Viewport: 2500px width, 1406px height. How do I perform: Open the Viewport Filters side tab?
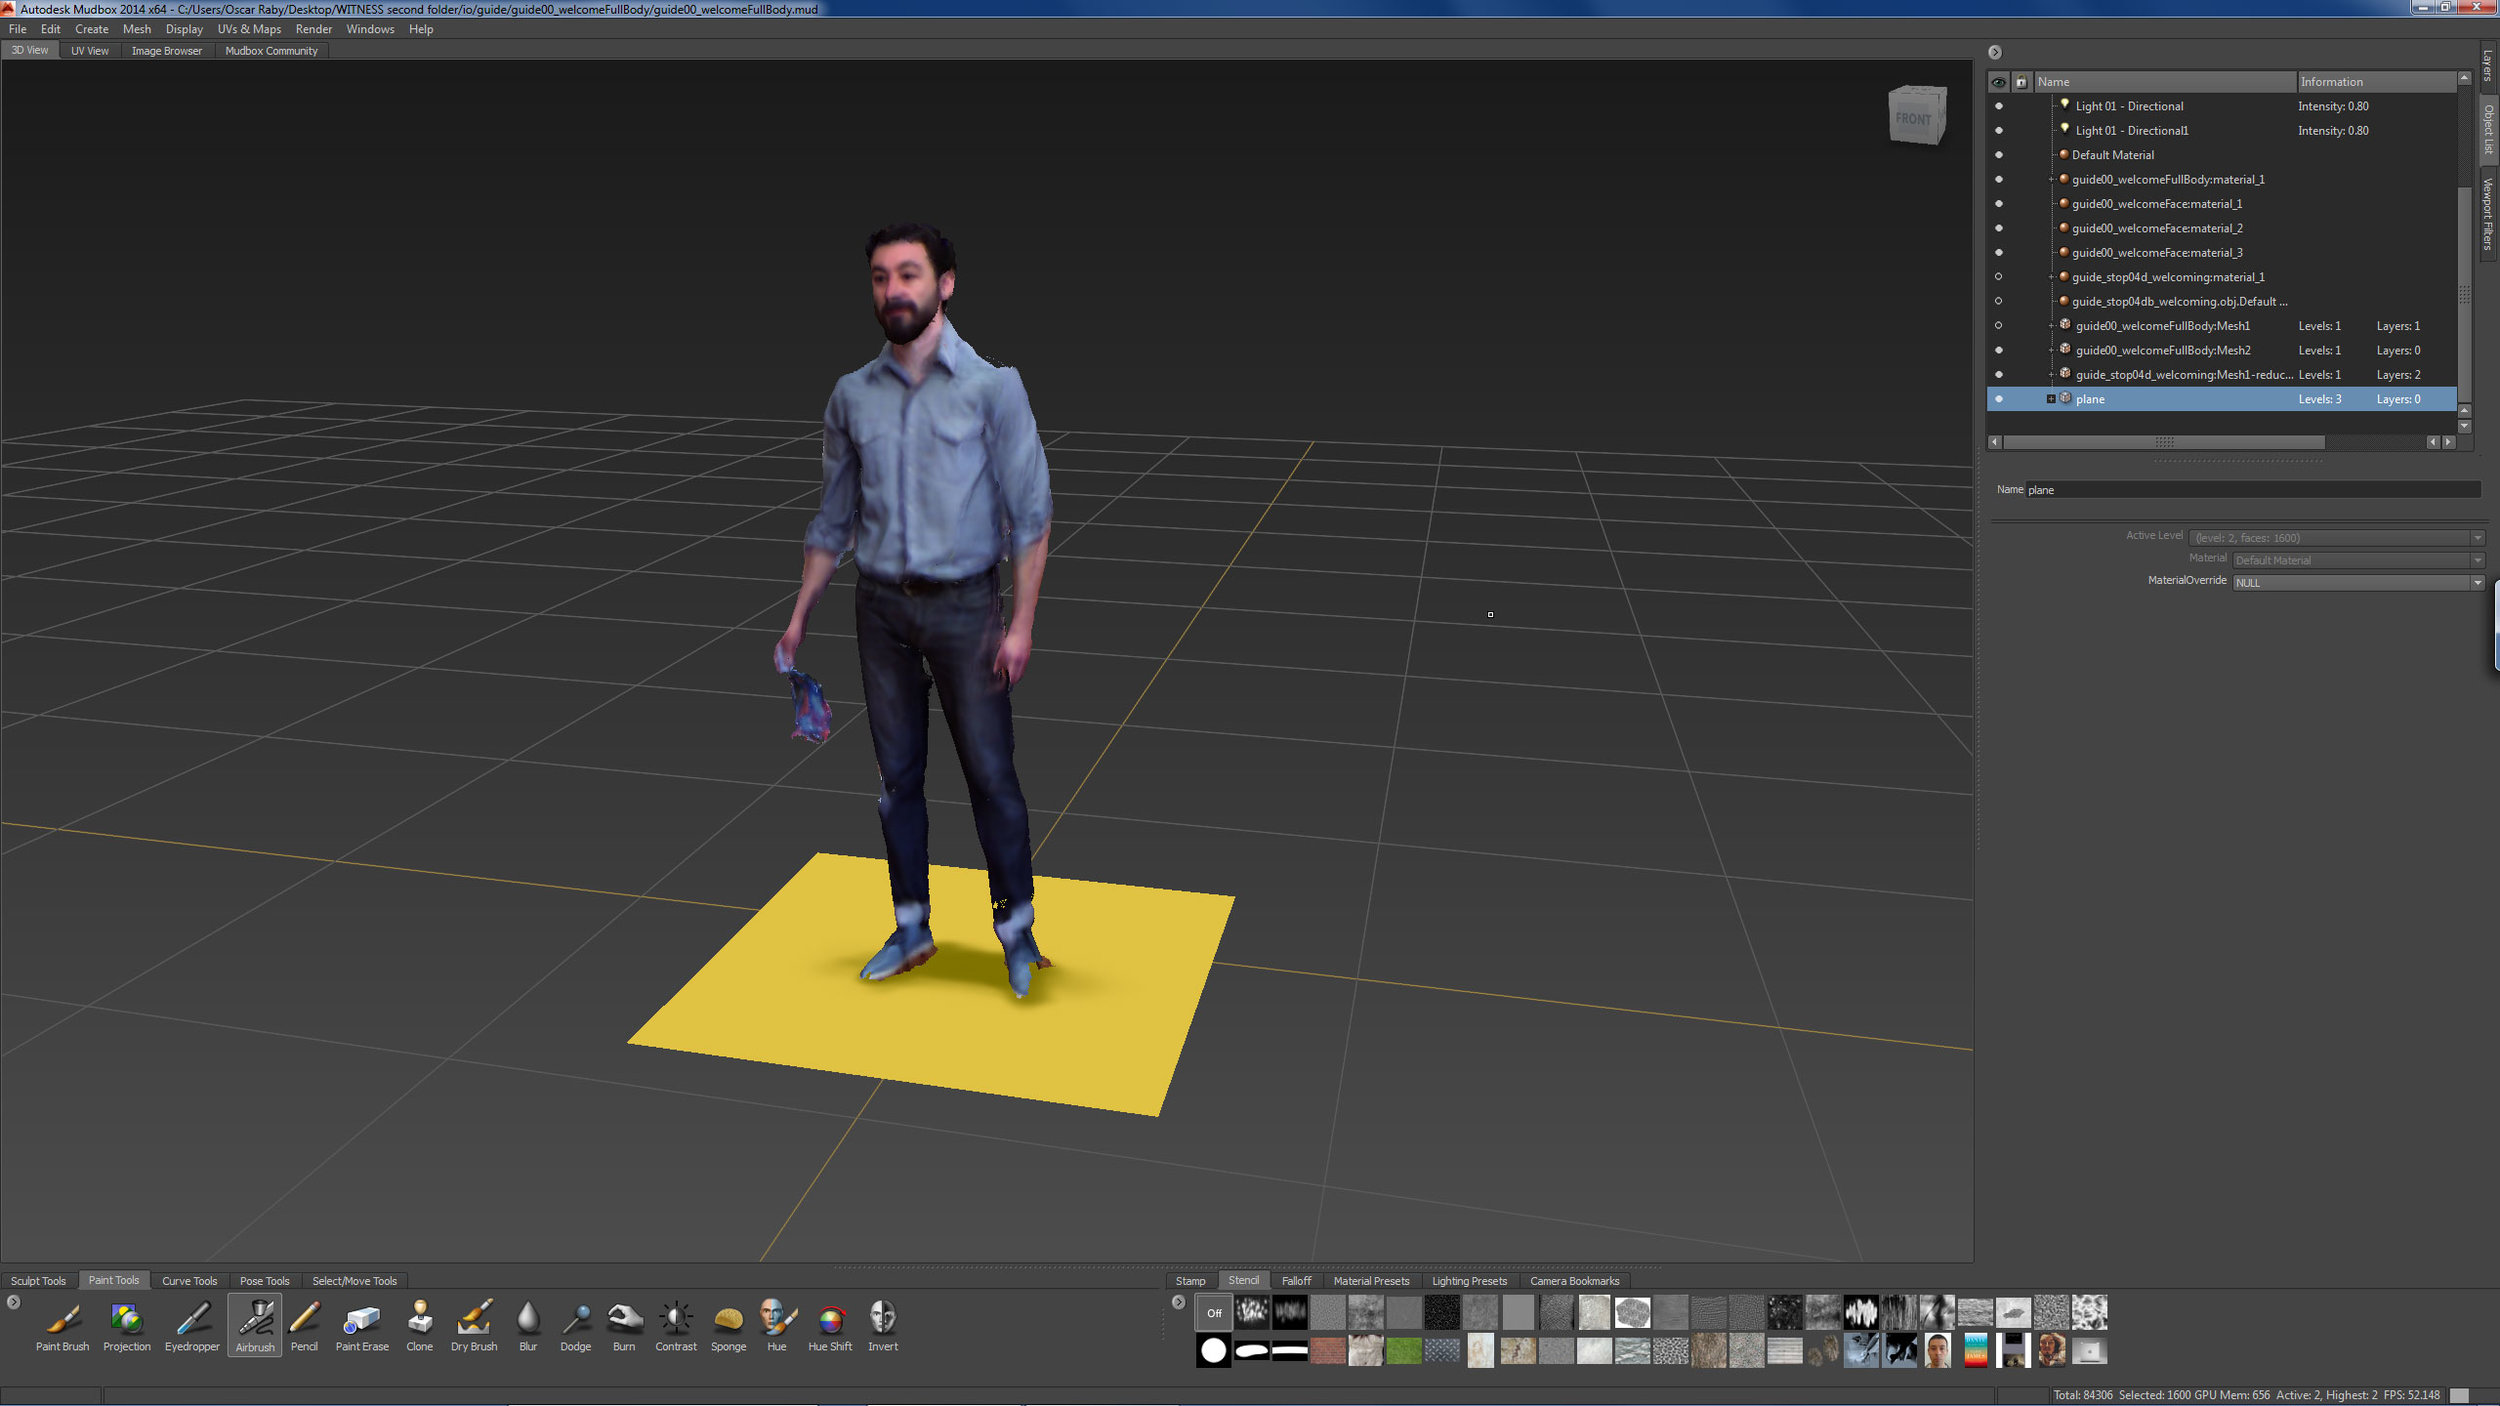click(2488, 214)
